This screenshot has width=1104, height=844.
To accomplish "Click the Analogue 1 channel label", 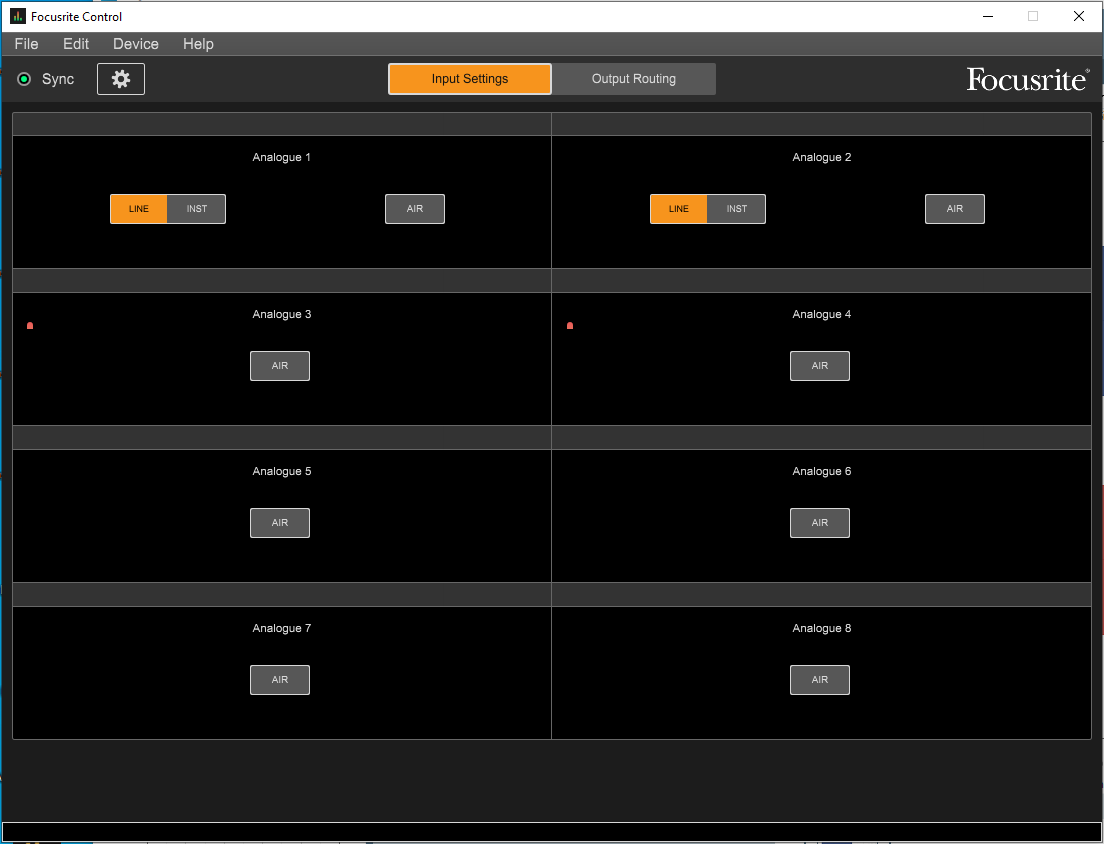I will pyautogui.click(x=282, y=157).
